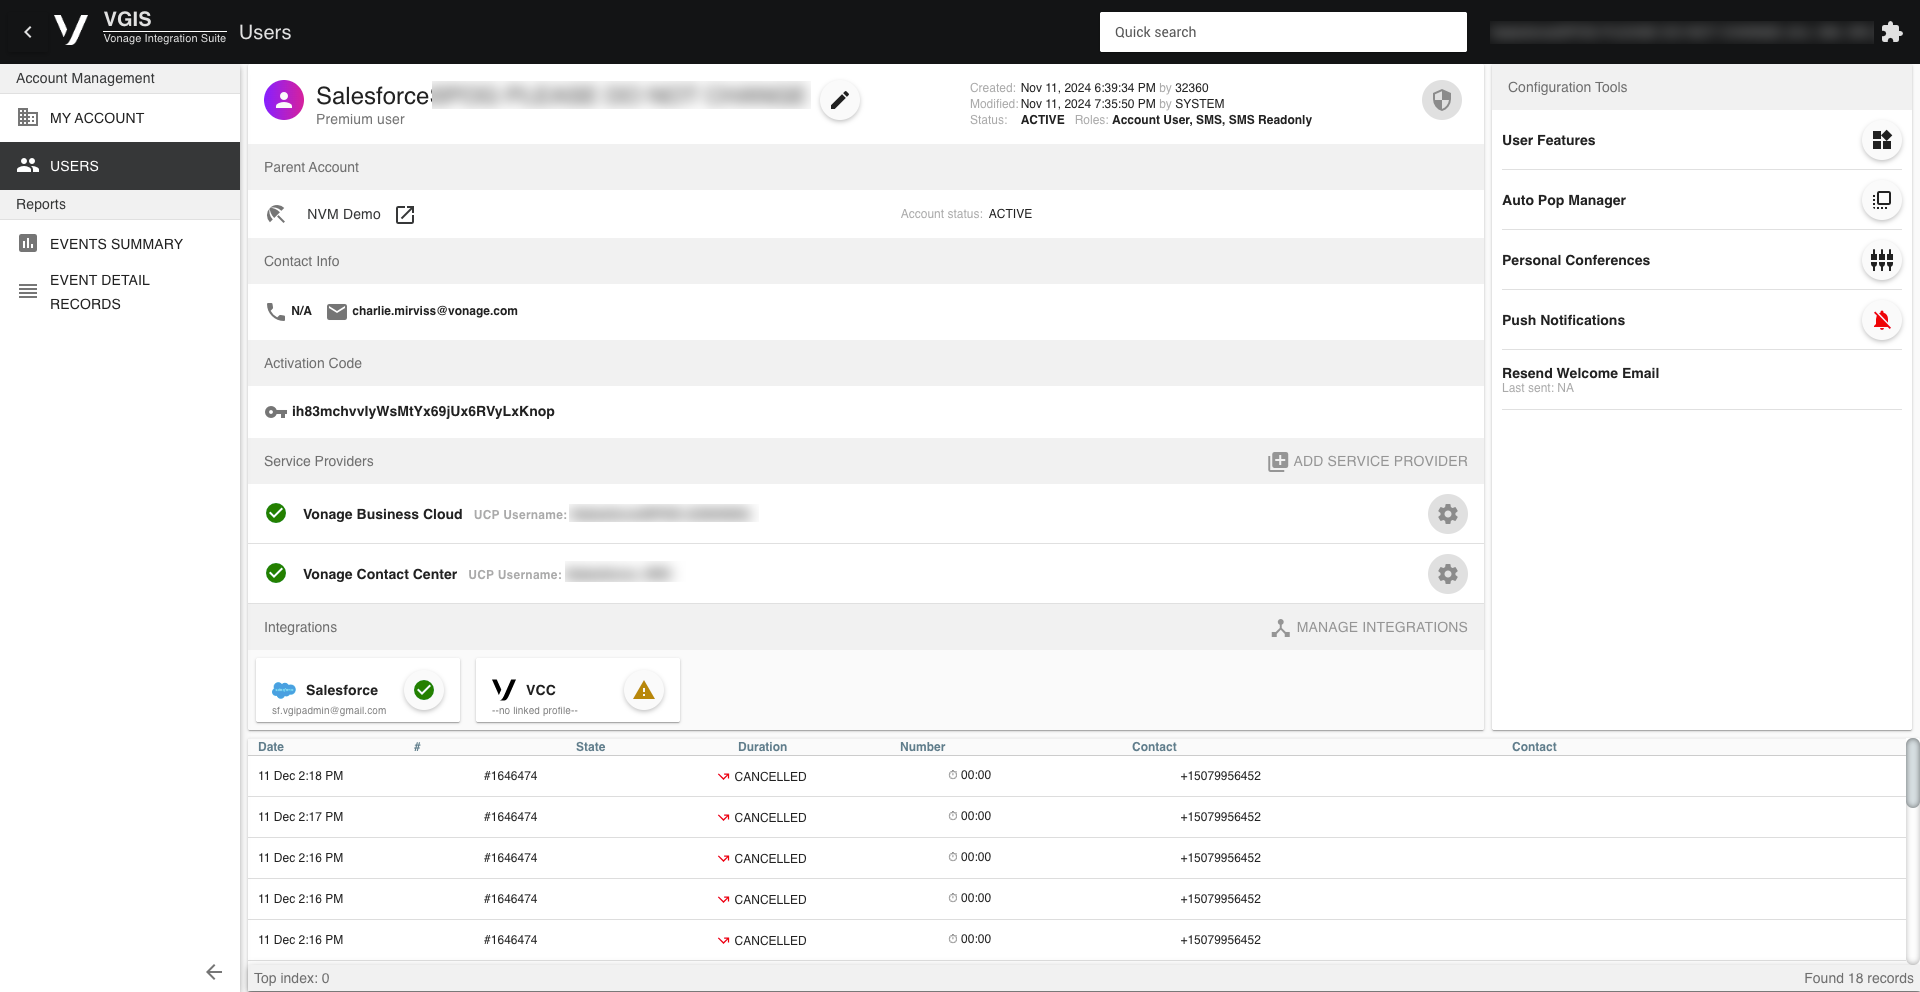
Task: Open Vonage Contact Center gear settings
Action: point(1447,574)
